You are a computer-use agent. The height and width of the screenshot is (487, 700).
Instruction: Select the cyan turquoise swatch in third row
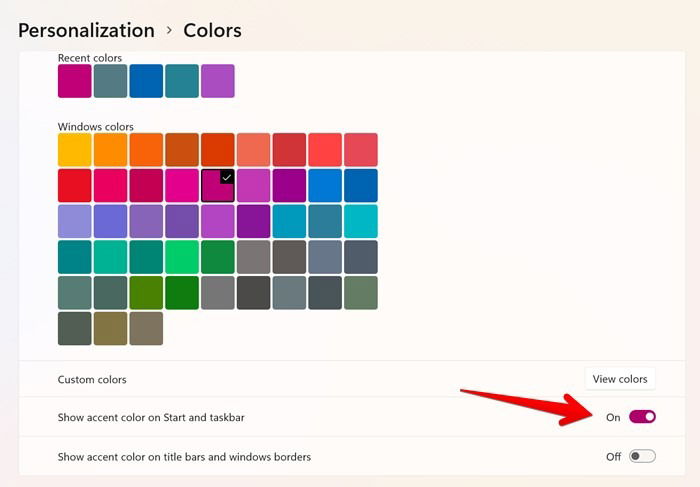click(x=361, y=221)
